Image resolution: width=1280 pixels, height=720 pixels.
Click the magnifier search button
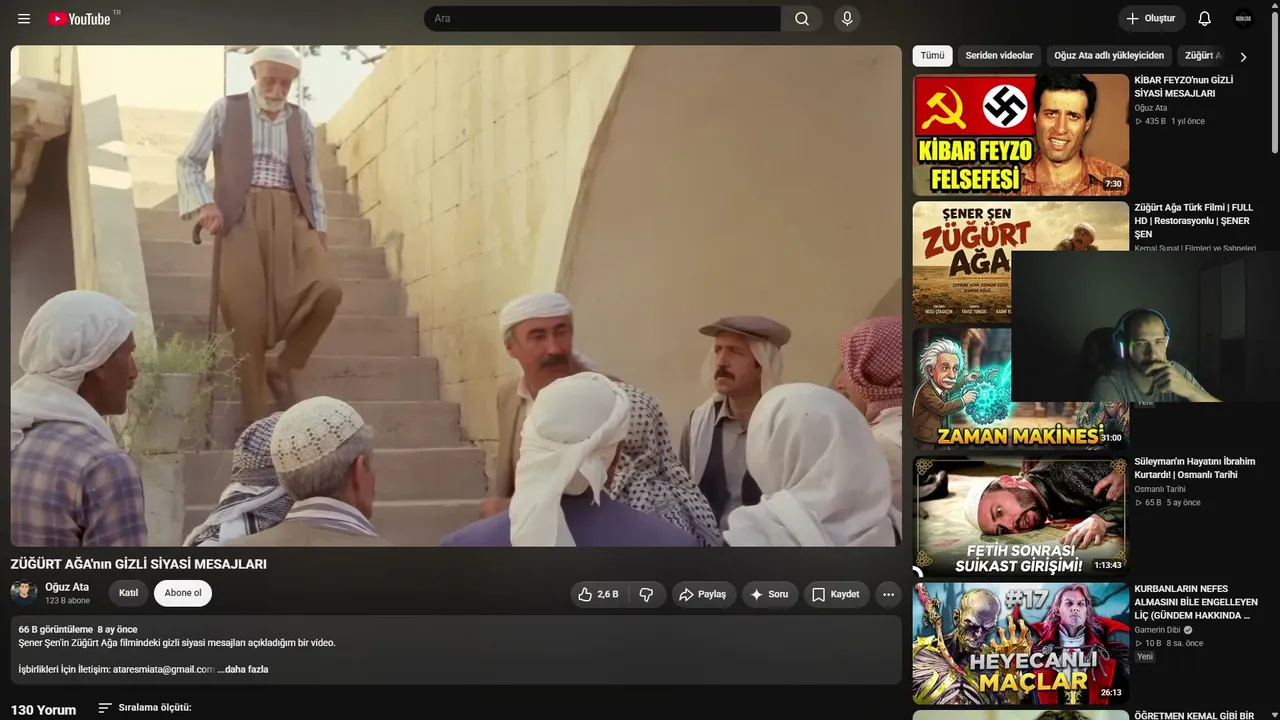tap(802, 19)
